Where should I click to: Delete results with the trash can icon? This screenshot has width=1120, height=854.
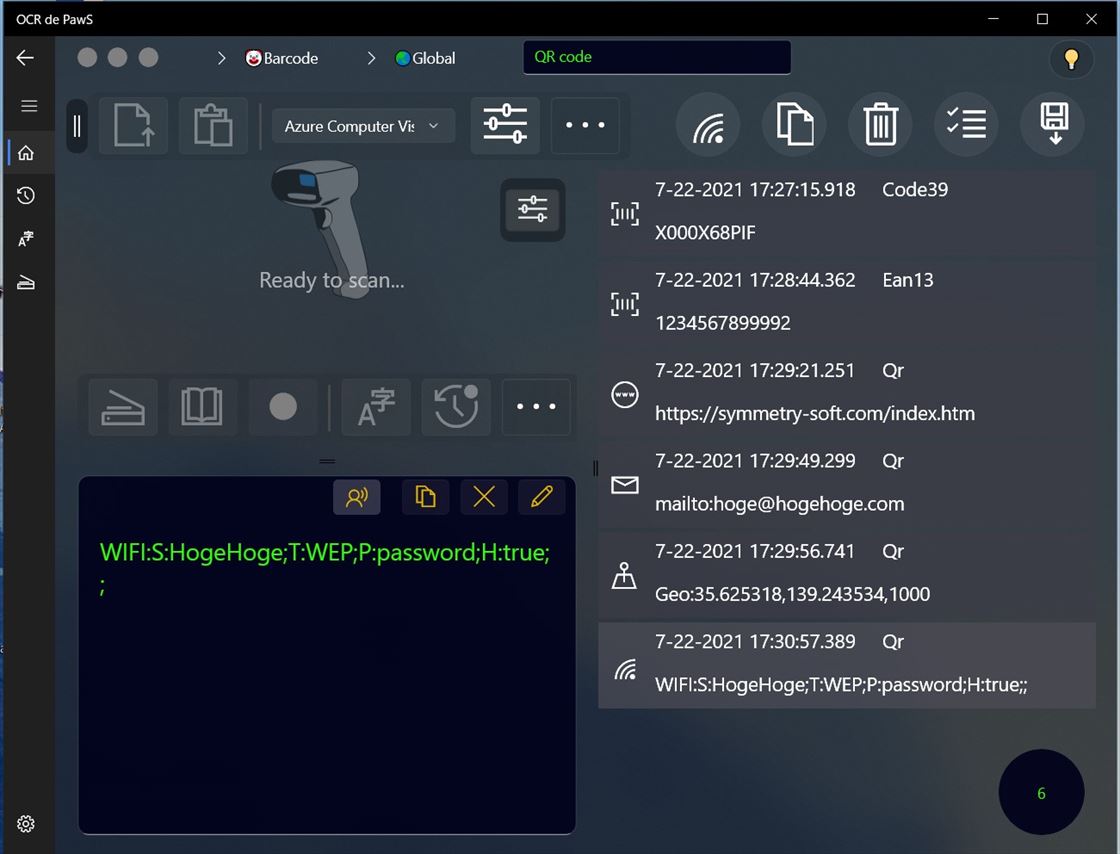pos(880,126)
